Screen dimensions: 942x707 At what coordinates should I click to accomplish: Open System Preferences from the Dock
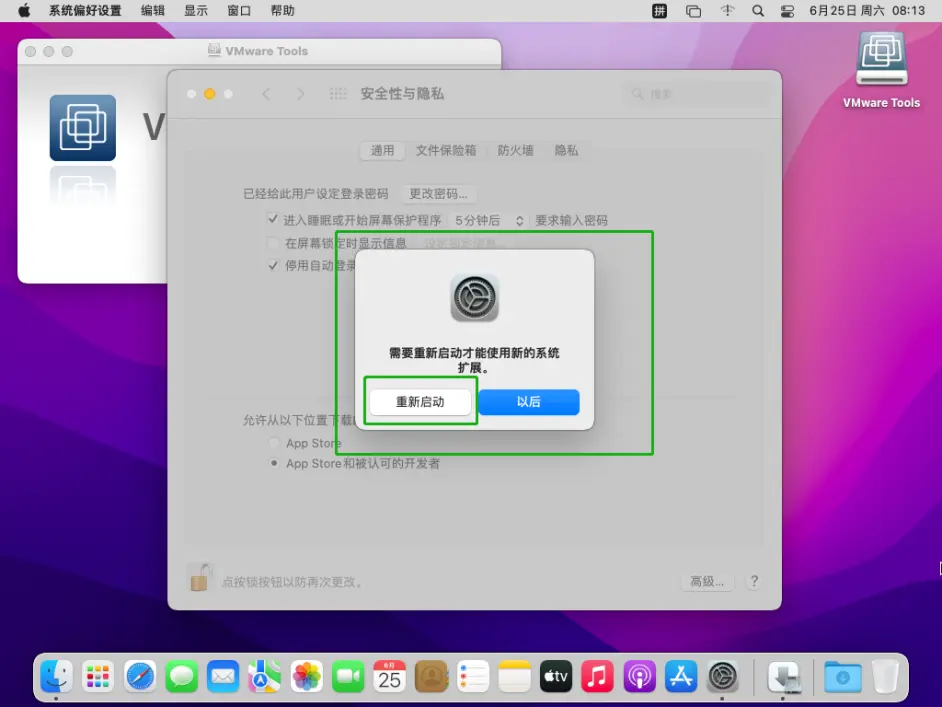point(723,677)
